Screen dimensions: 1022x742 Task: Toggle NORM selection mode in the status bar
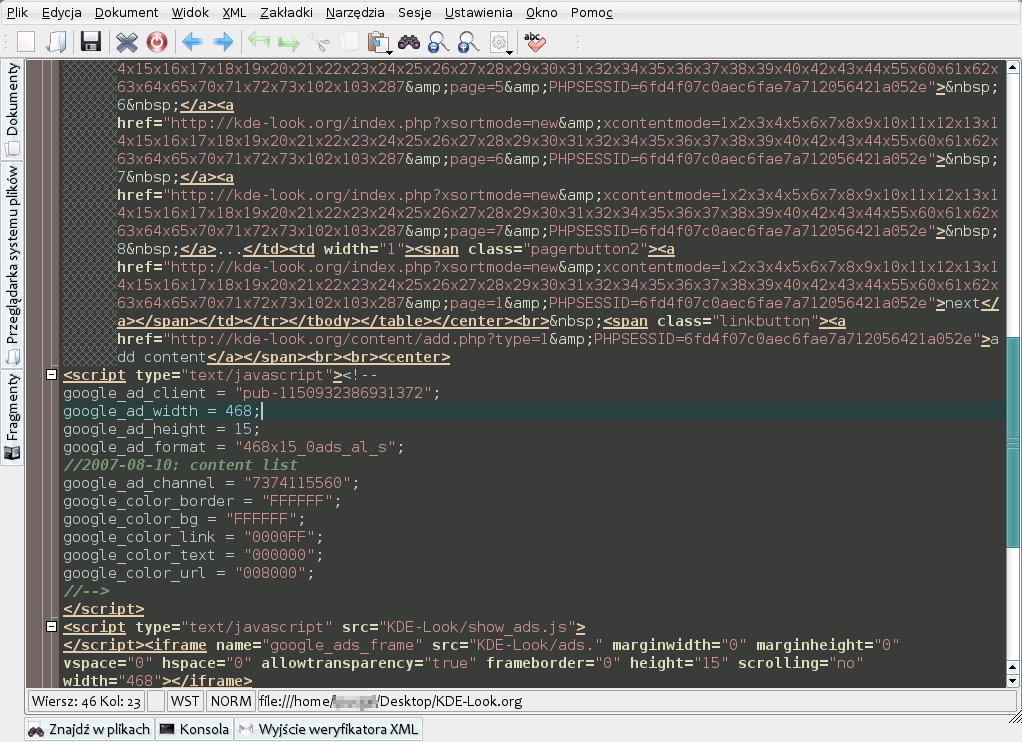[x=231, y=701]
